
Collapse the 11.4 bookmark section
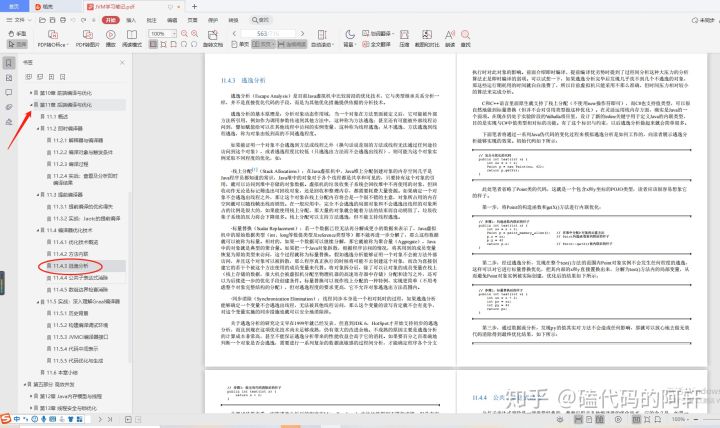click(38, 230)
